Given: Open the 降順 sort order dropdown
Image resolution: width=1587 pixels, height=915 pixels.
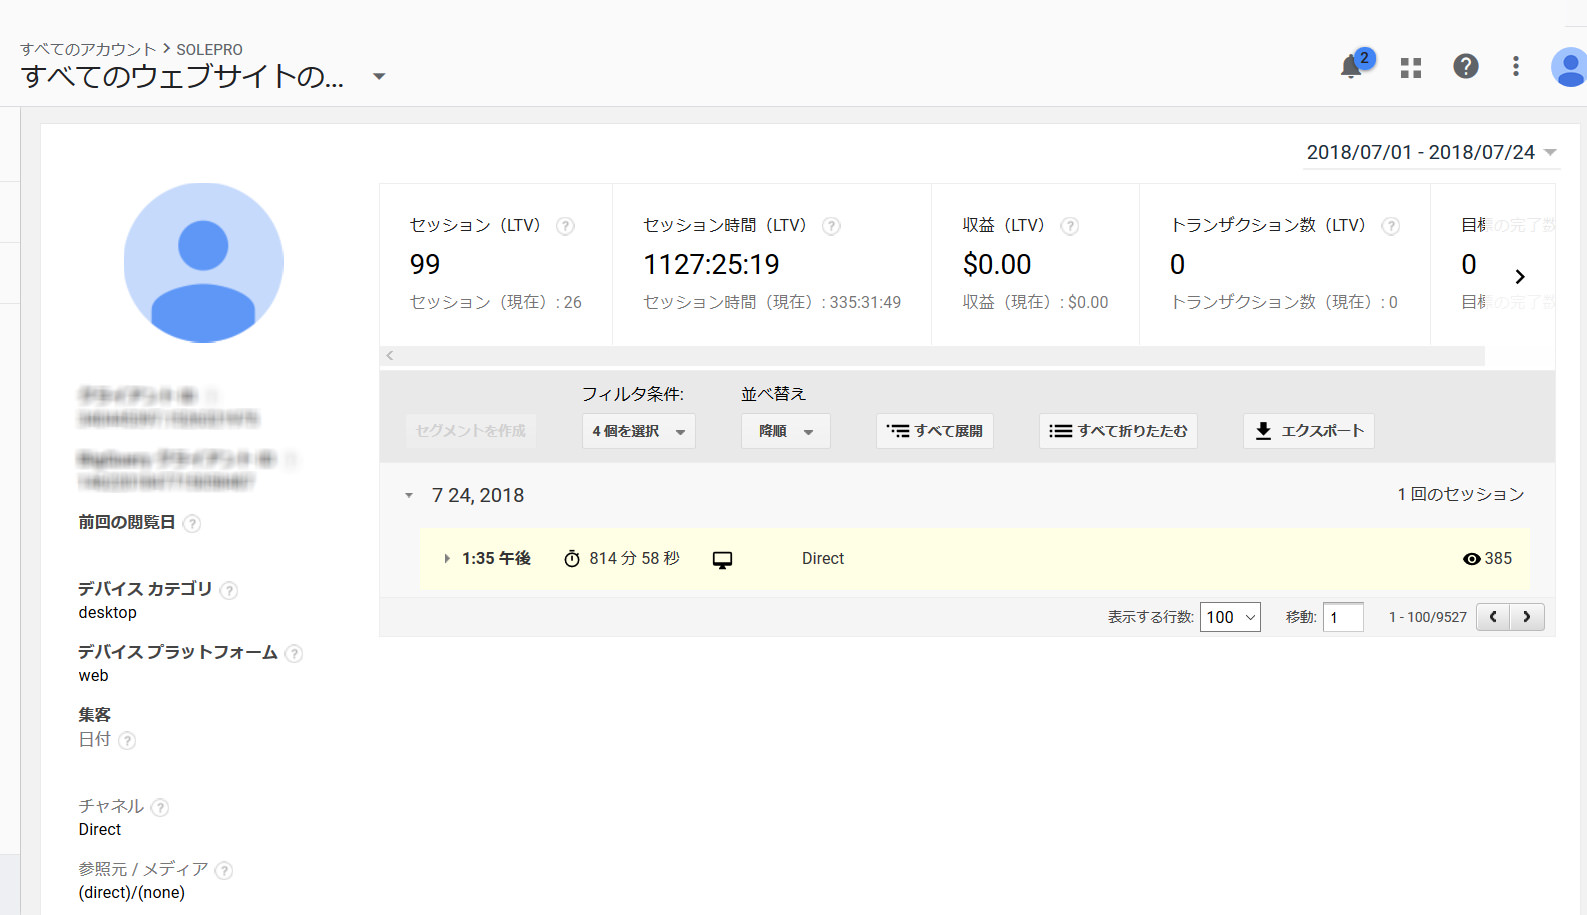Looking at the screenshot, I should point(785,431).
